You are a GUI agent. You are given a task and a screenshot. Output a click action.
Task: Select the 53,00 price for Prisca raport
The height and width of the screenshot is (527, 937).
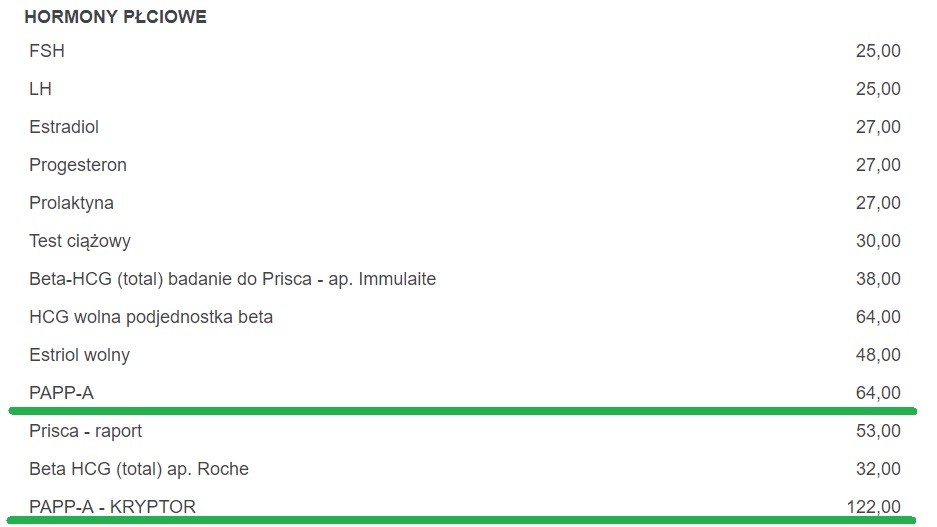pos(878,431)
